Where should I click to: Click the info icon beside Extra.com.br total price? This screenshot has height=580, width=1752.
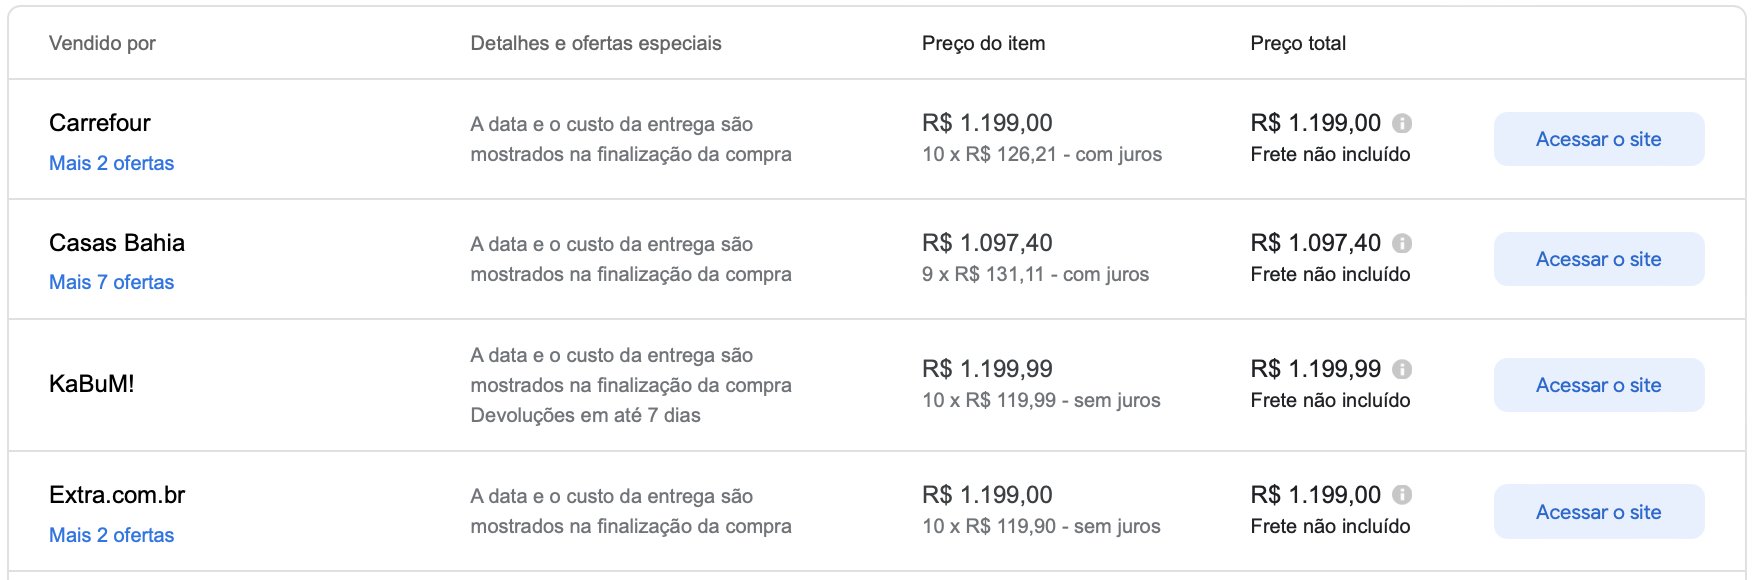pos(1402,495)
